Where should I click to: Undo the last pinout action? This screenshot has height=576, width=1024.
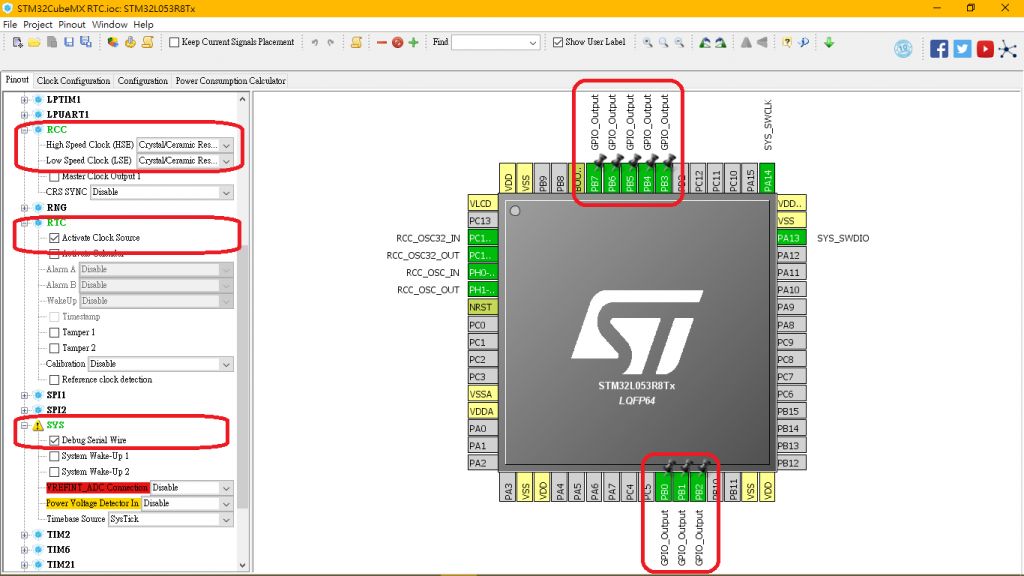point(315,42)
